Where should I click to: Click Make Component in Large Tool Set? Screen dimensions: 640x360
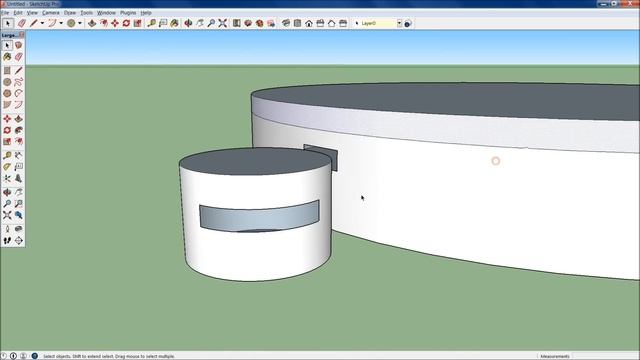point(18,45)
